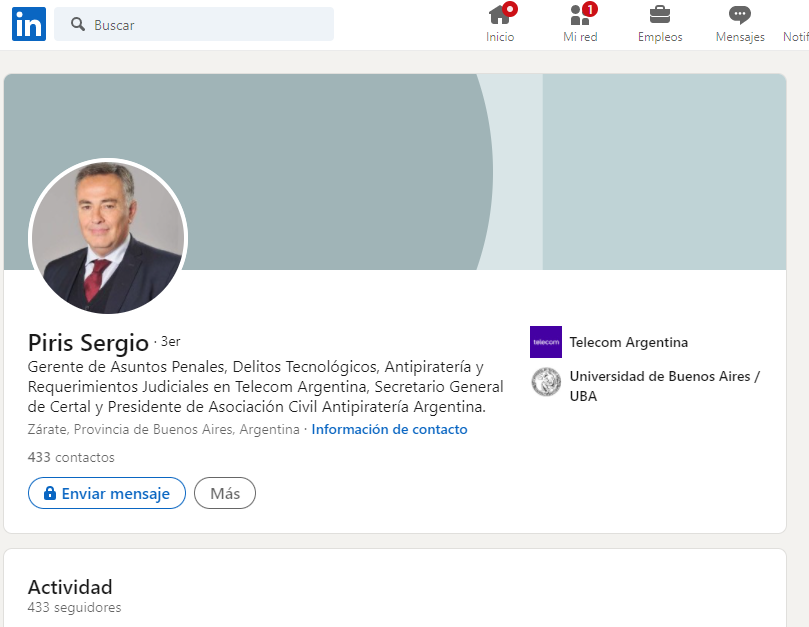The width and height of the screenshot is (809, 627).
Task: Open Sergio's profile photo
Action: [x=107, y=238]
